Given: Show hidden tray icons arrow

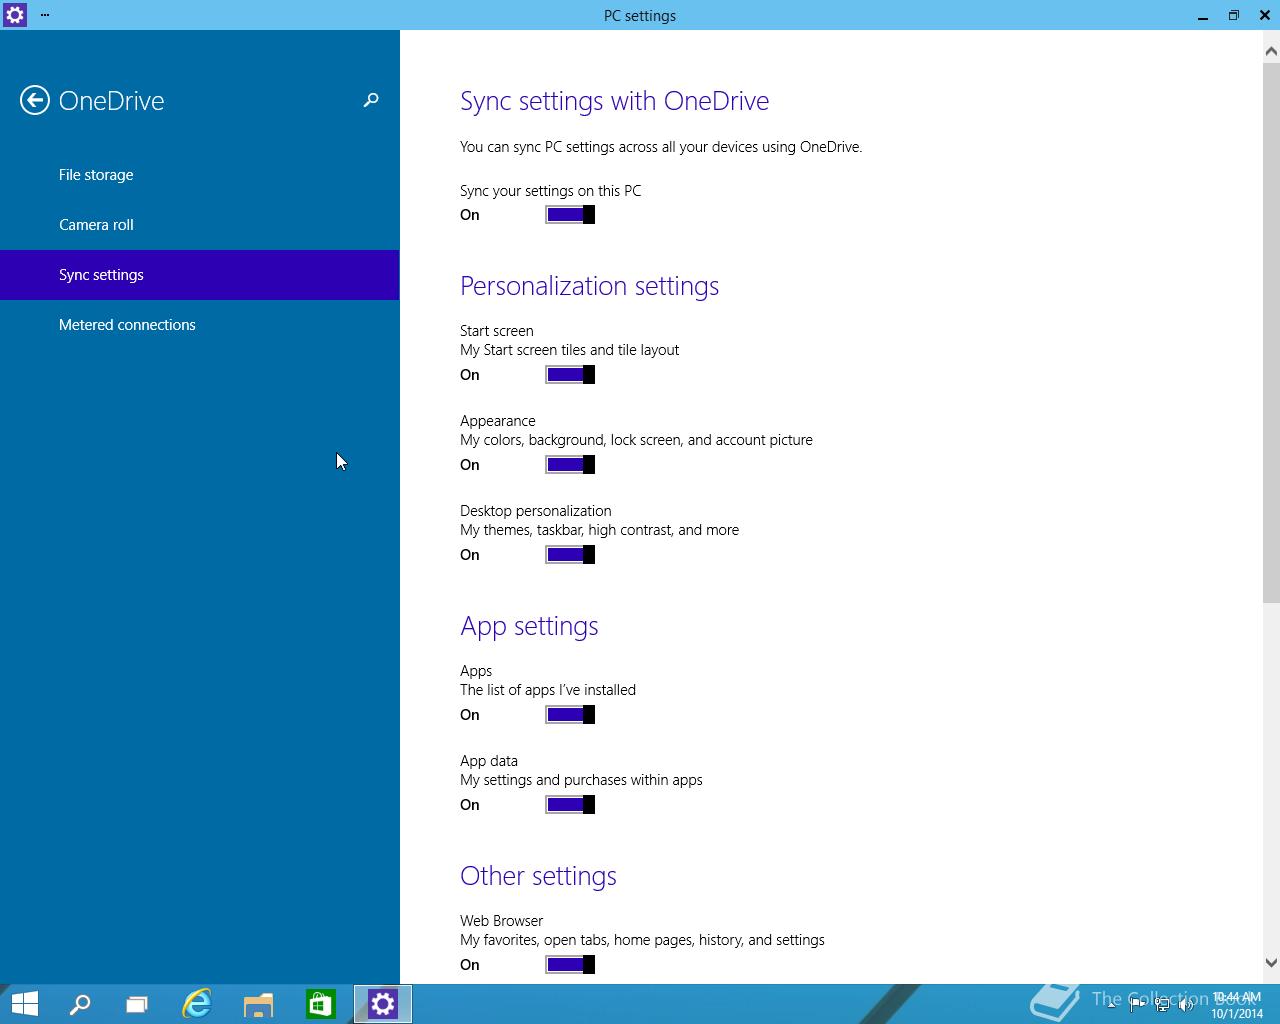Looking at the screenshot, I should click(x=1111, y=1006).
